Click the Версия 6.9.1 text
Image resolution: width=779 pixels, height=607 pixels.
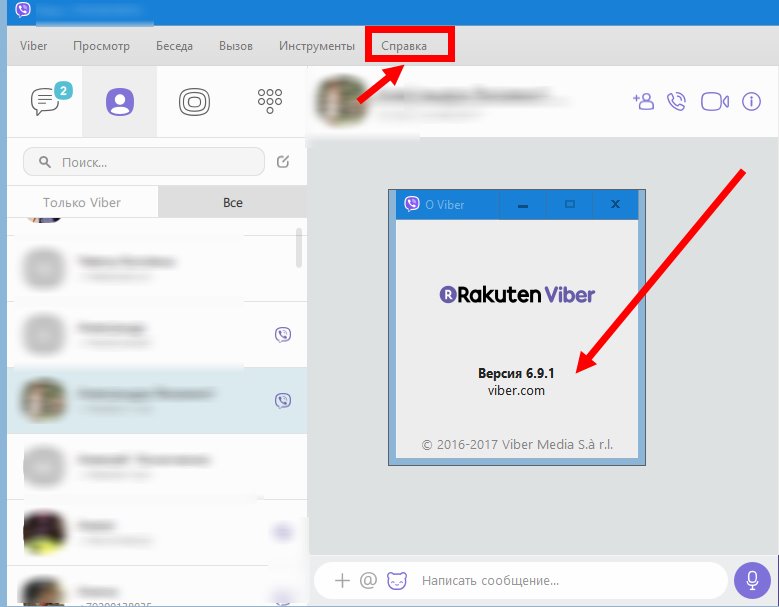(x=516, y=373)
